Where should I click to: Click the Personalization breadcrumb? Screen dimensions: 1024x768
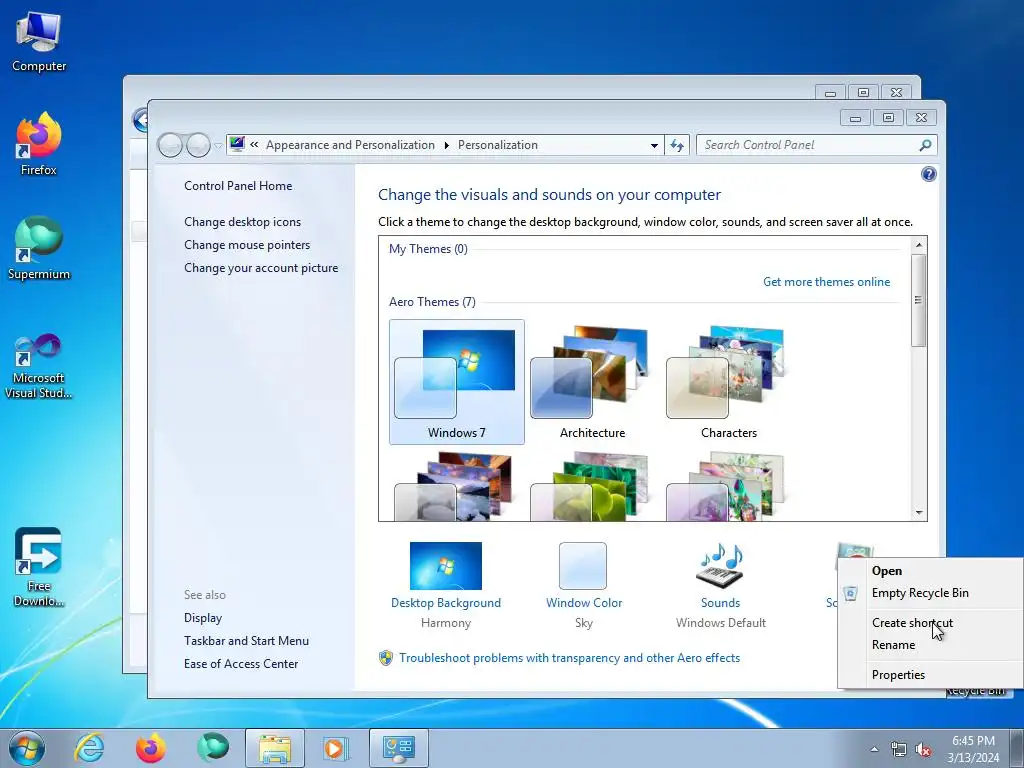point(498,145)
